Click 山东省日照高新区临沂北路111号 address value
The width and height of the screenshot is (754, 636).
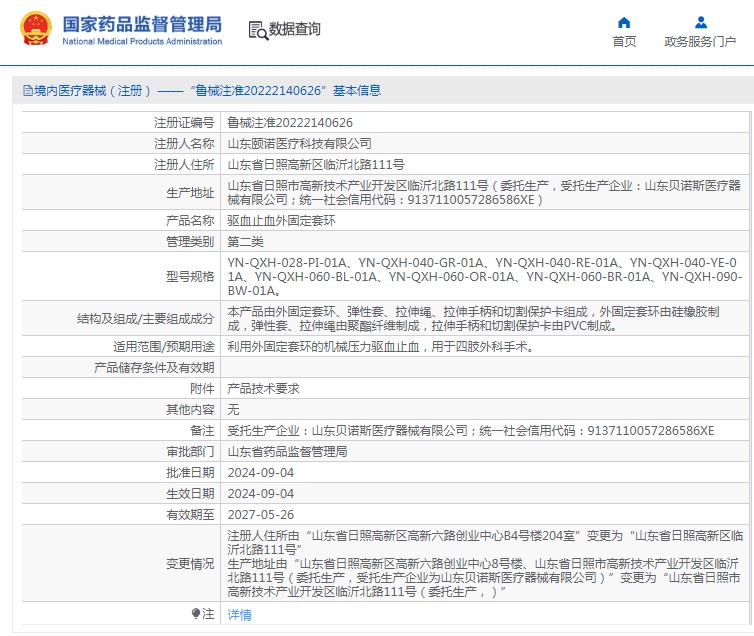(x=315, y=165)
